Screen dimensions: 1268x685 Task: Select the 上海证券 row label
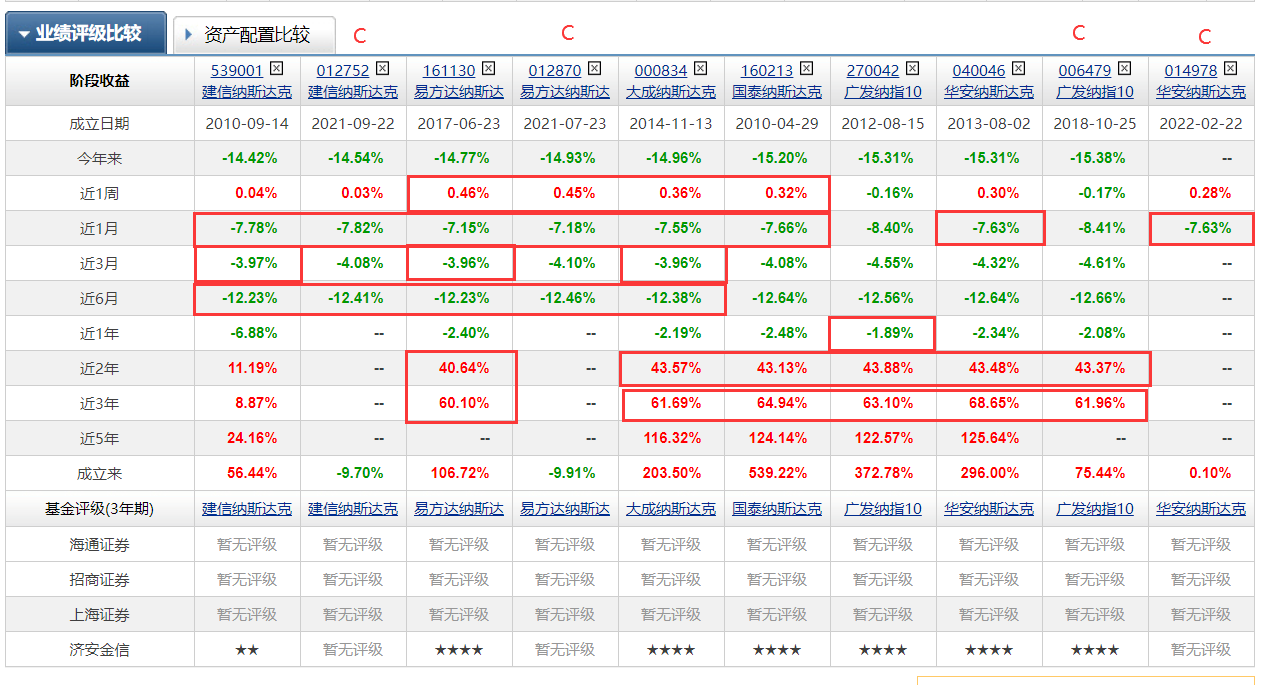pos(100,614)
